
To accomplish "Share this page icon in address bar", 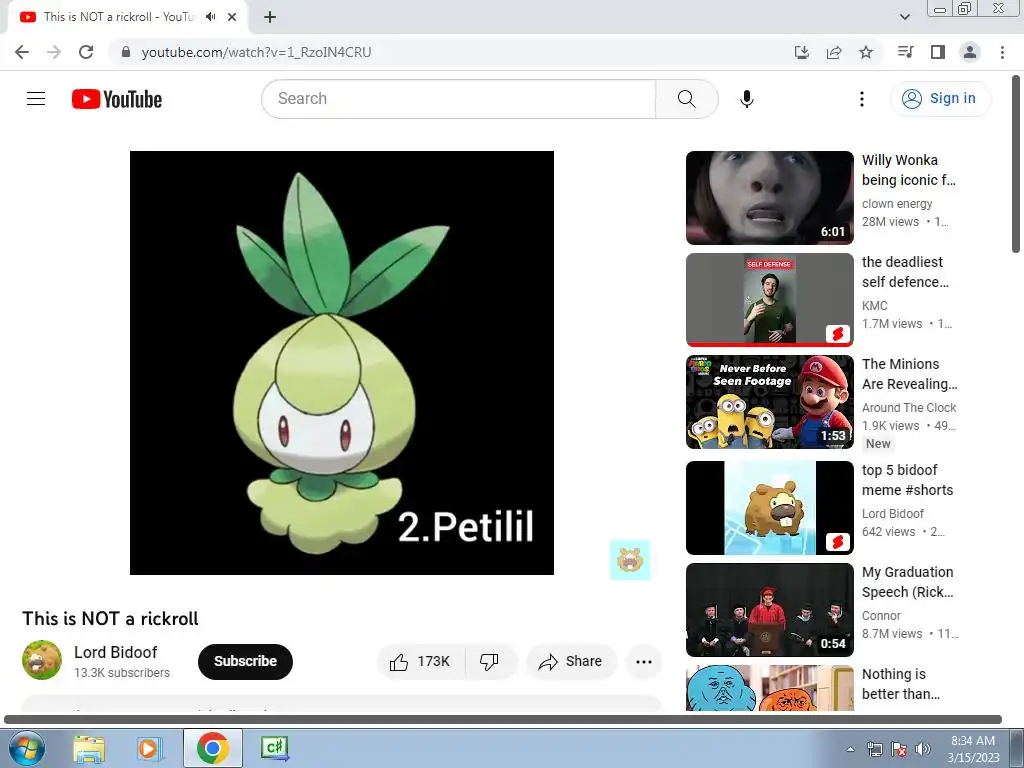I will (834, 52).
